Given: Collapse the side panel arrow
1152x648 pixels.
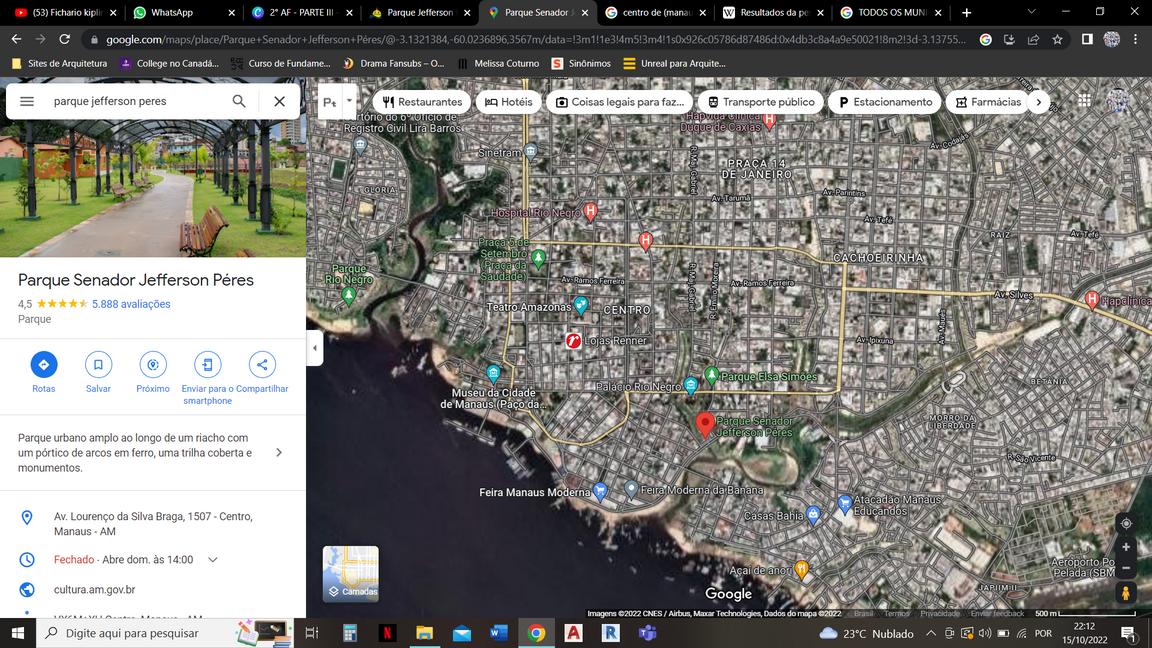Looking at the screenshot, I should pos(314,348).
